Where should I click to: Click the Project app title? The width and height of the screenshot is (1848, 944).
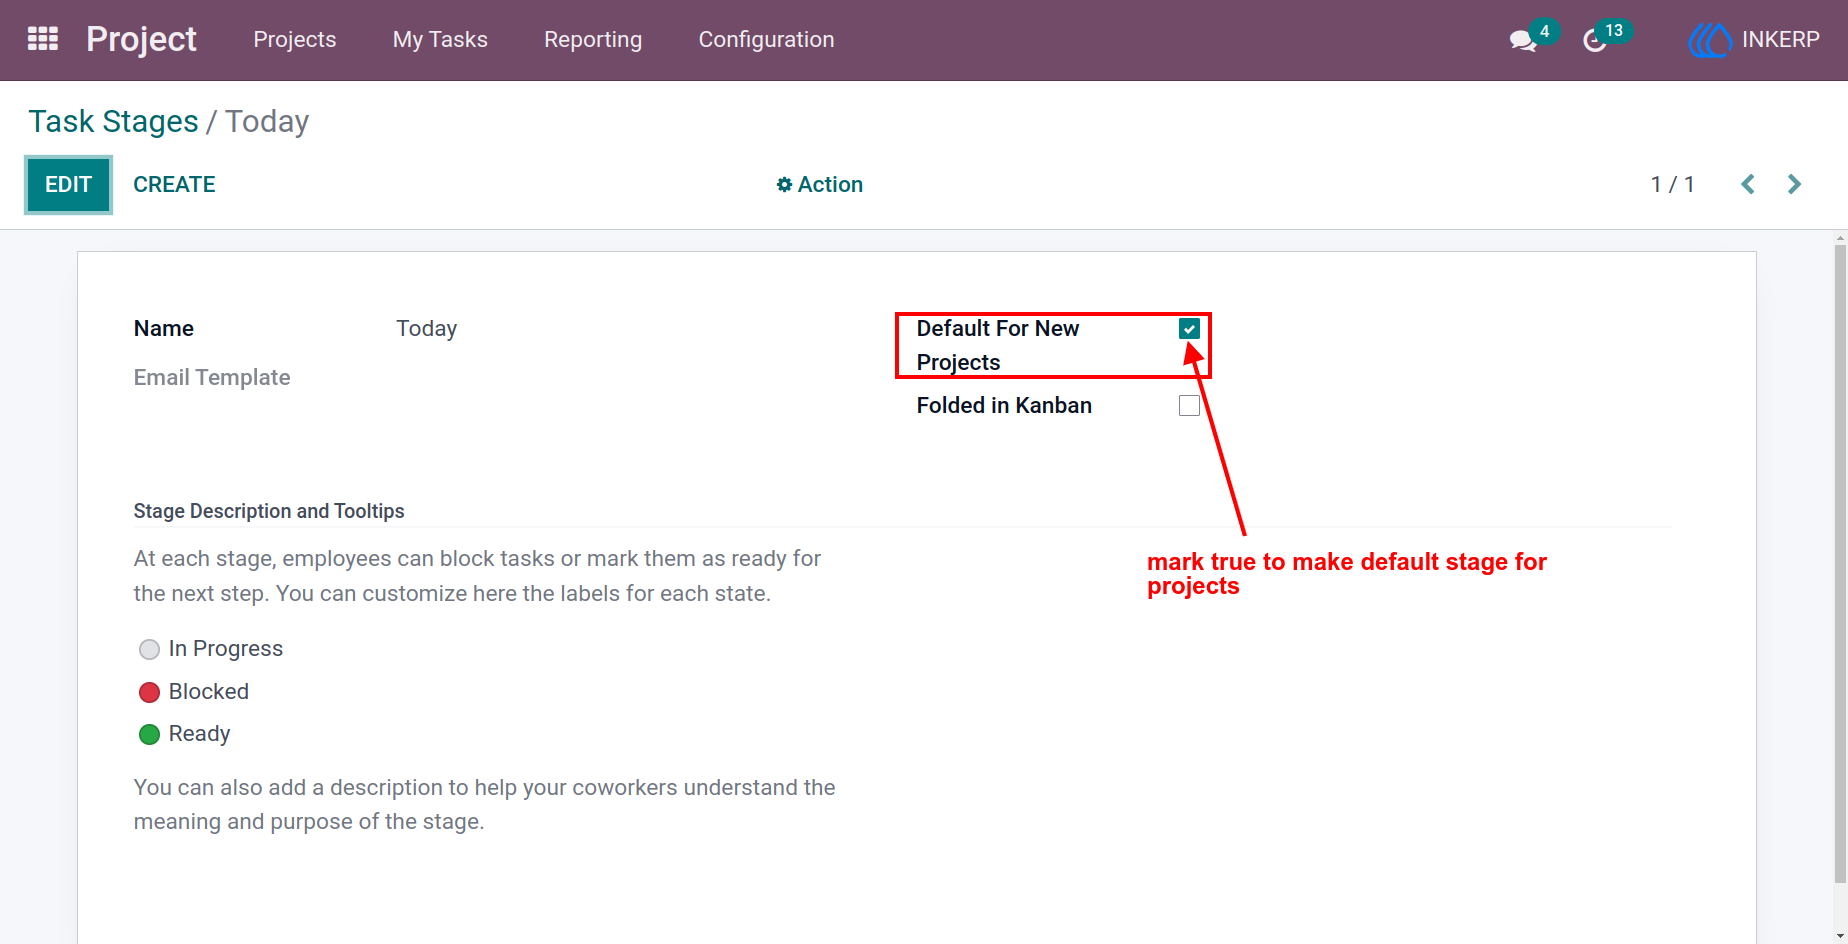click(x=141, y=39)
